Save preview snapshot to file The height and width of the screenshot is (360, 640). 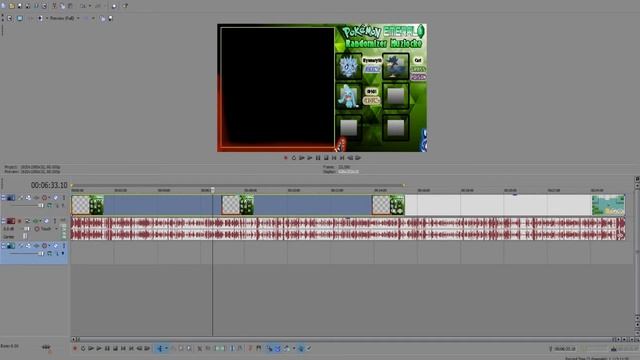point(110,18)
